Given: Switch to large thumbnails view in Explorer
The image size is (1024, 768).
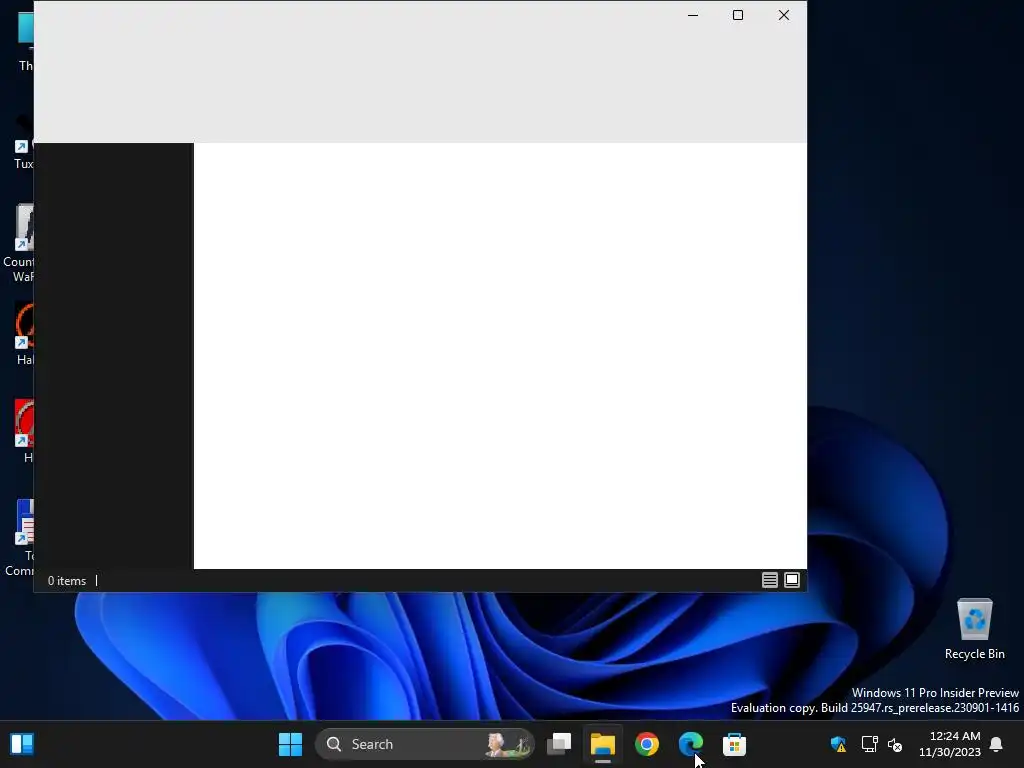Looking at the screenshot, I should [x=792, y=580].
